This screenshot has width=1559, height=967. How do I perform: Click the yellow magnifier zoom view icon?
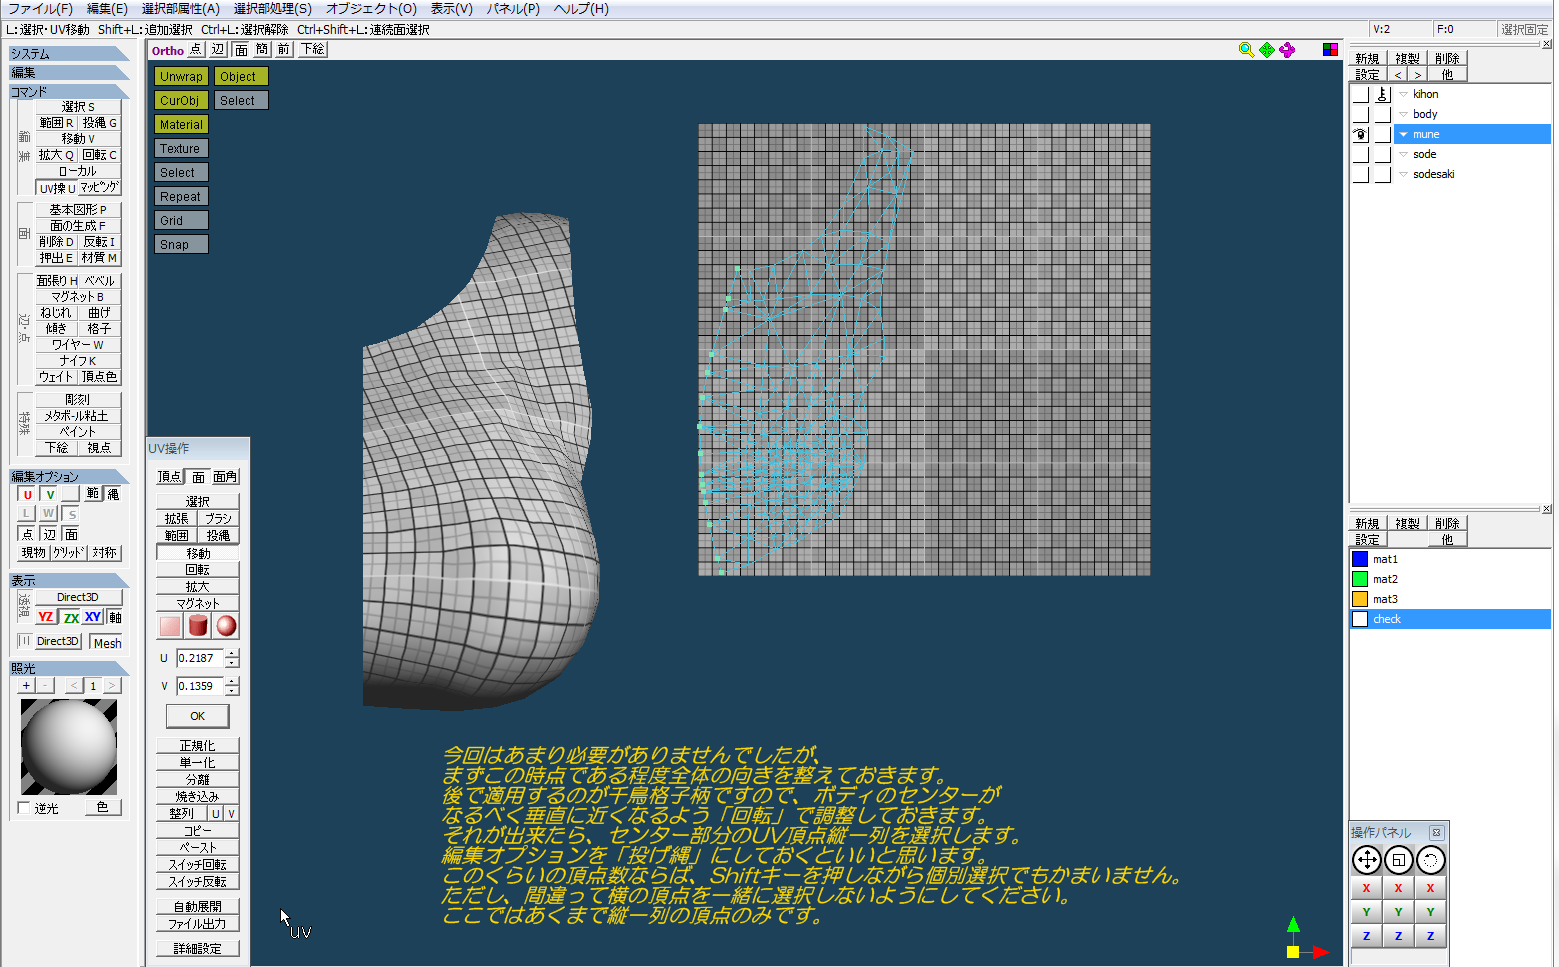coord(1246,50)
